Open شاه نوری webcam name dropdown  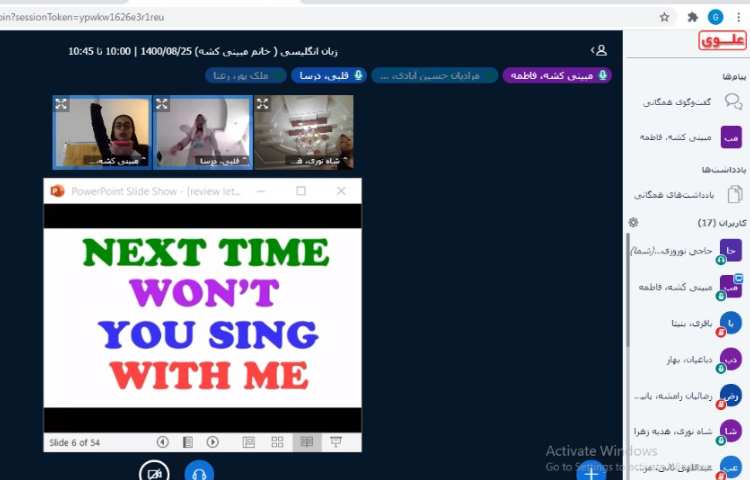(318, 161)
